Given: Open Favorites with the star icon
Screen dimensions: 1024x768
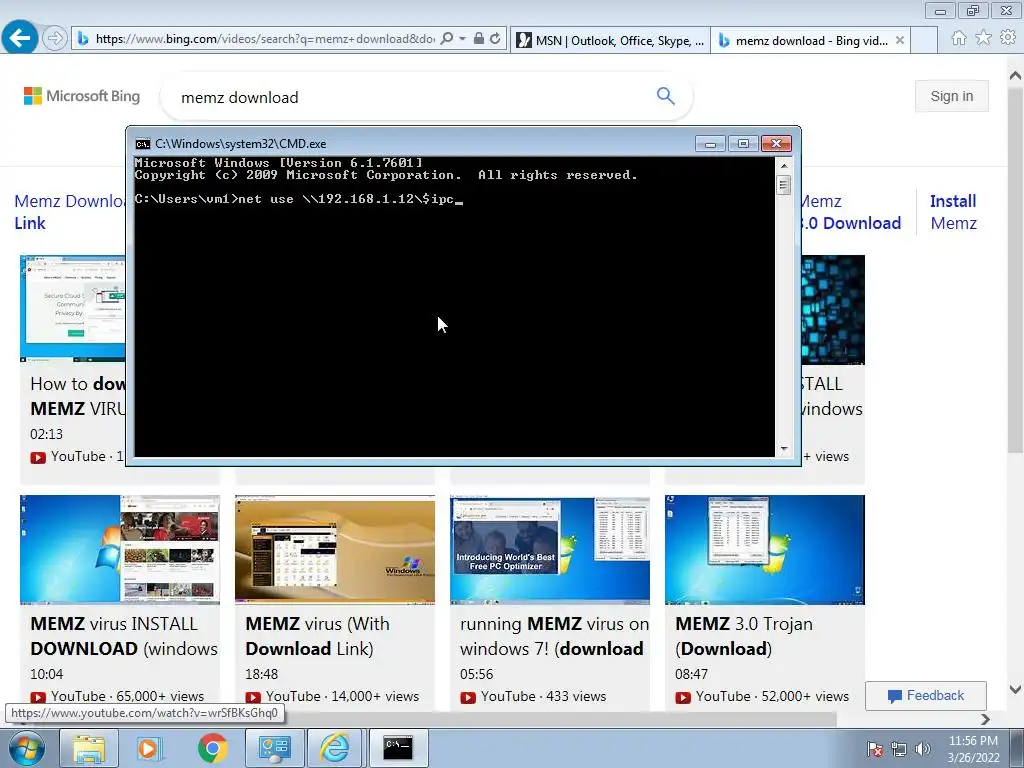Looking at the screenshot, I should 984,38.
